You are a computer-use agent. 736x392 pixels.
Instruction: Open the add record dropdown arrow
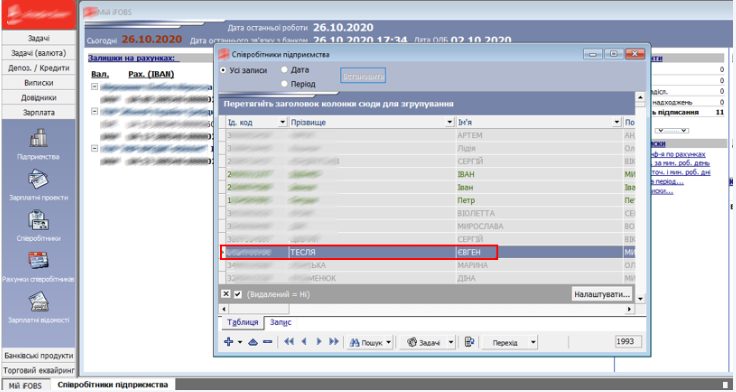tap(240, 342)
